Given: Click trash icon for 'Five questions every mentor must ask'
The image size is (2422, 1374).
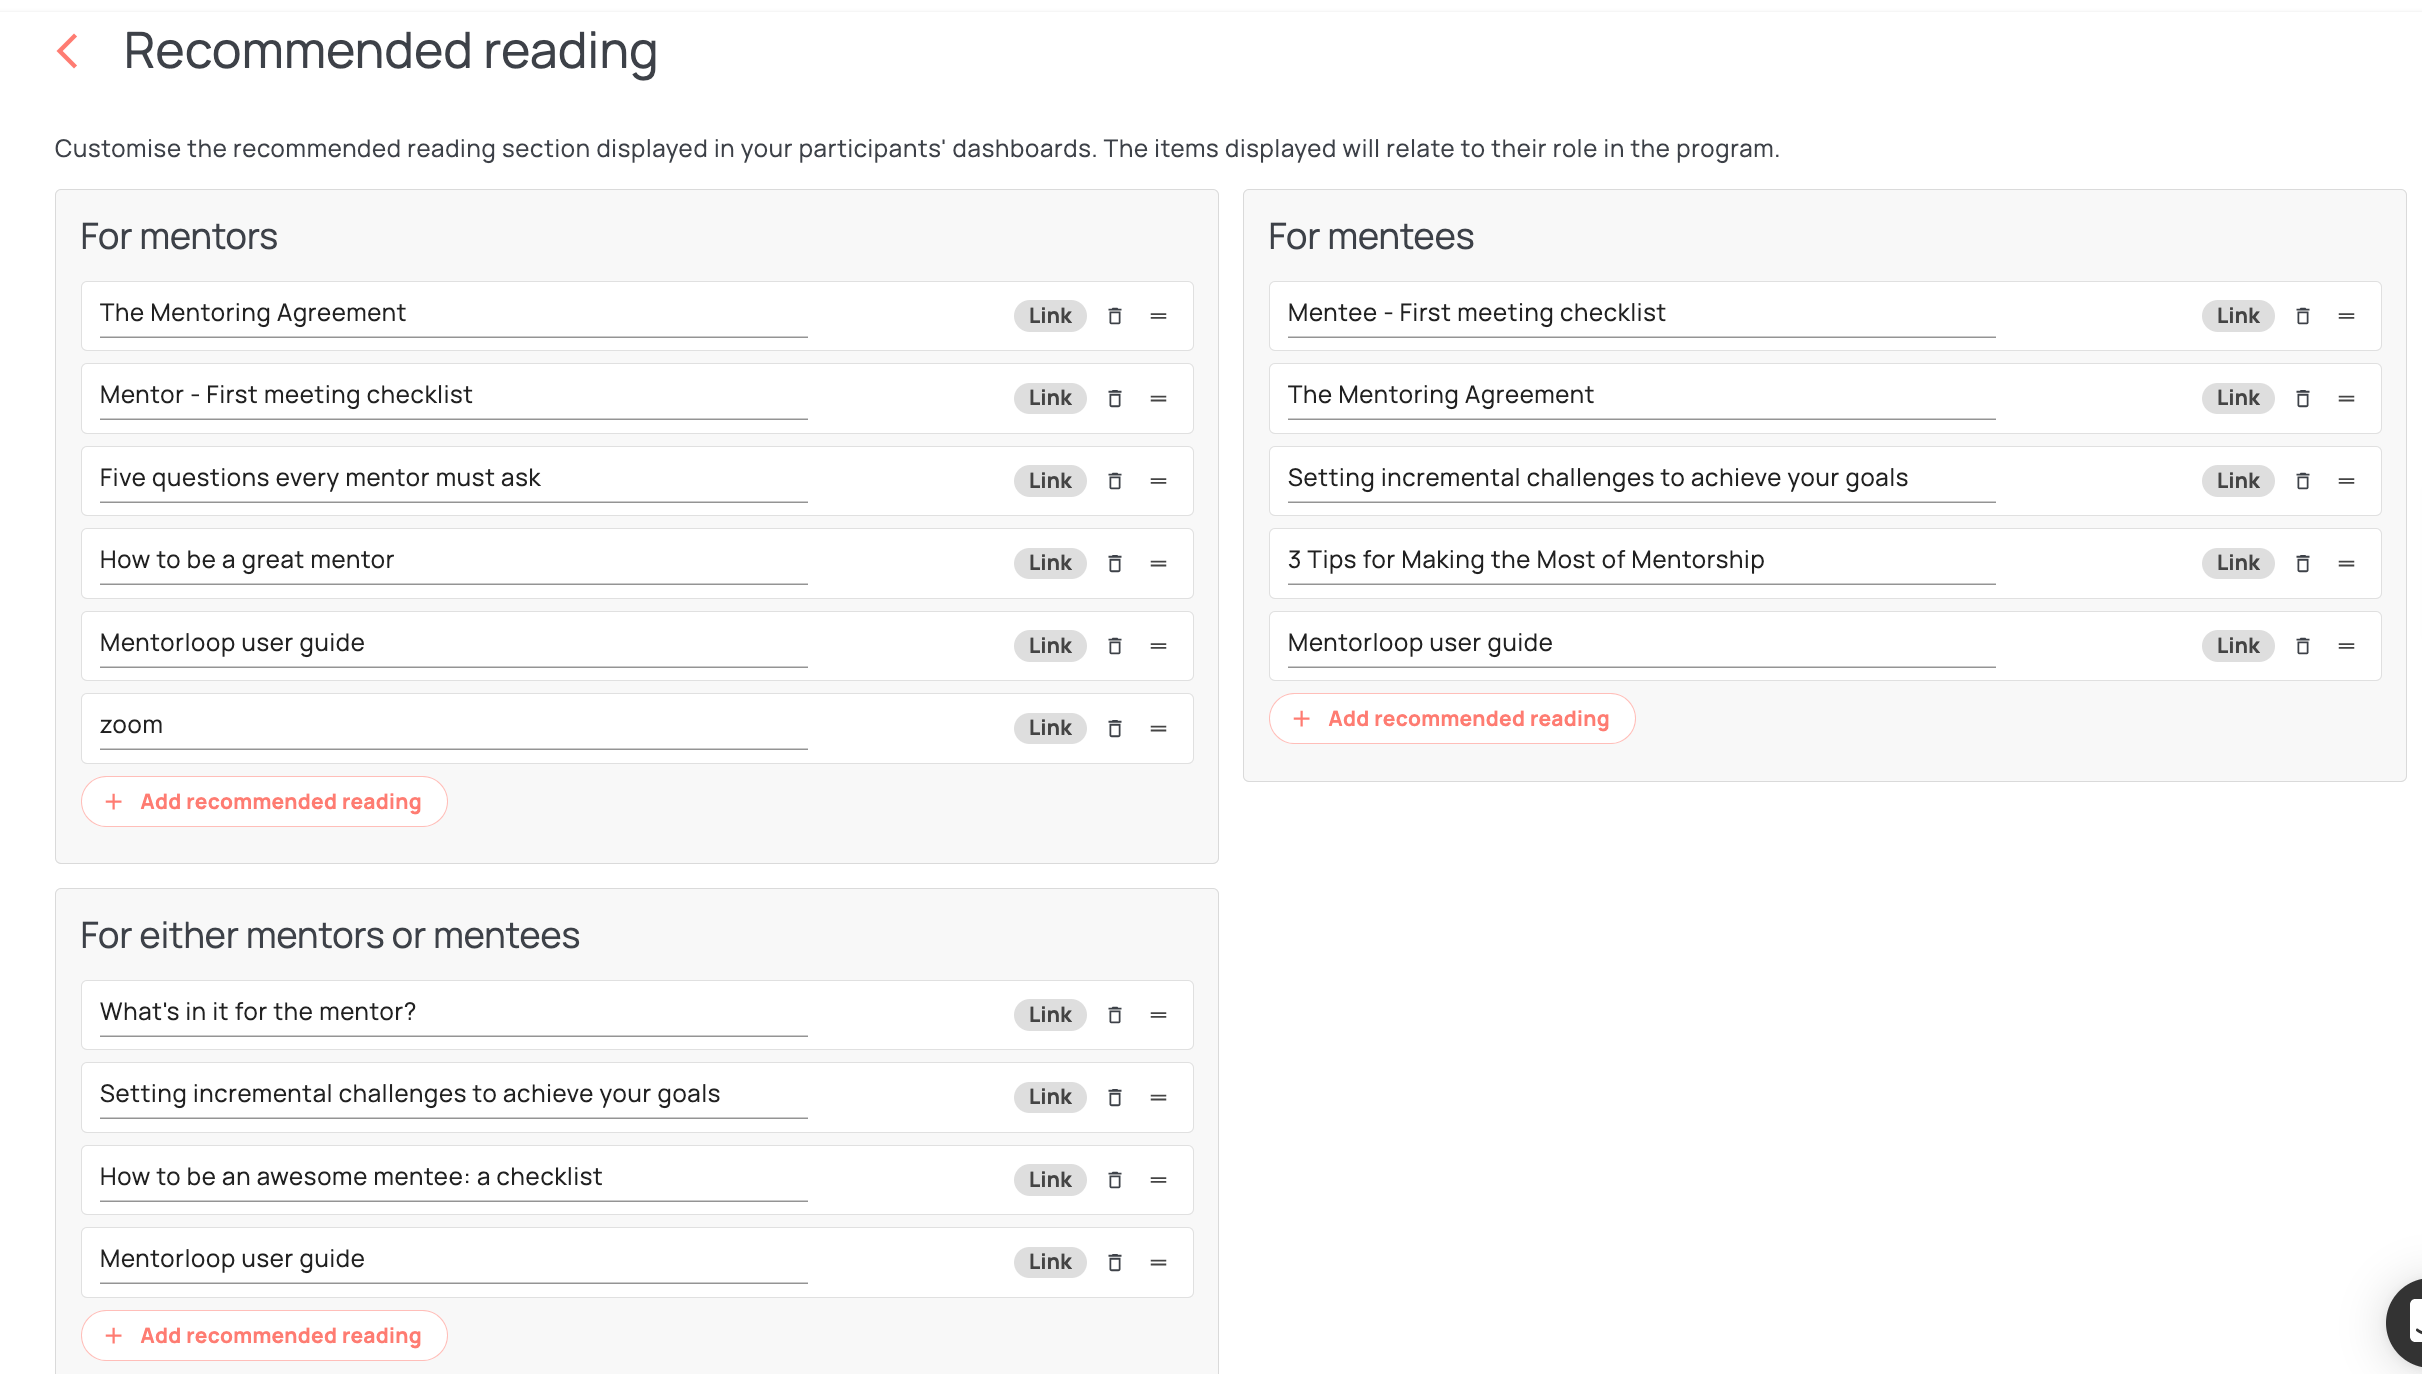Looking at the screenshot, I should pyautogui.click(x=1115, y=481).
